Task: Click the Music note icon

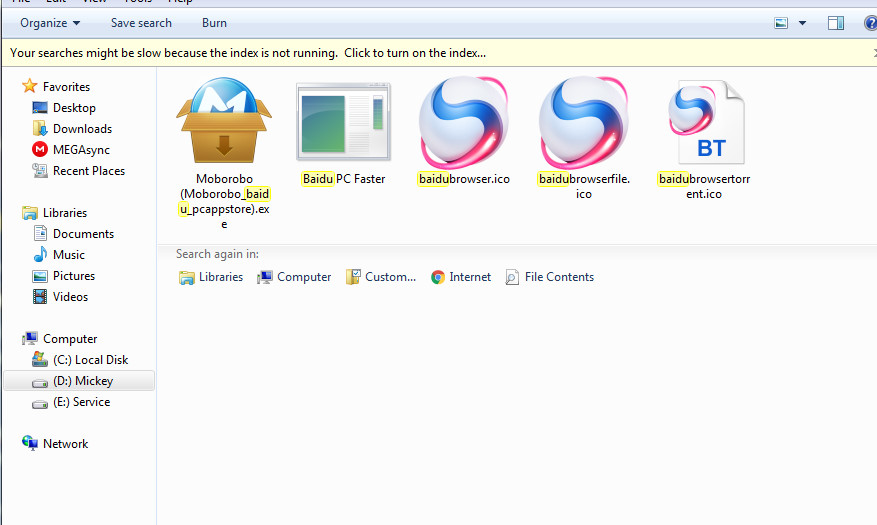Action: coord(40,254)
